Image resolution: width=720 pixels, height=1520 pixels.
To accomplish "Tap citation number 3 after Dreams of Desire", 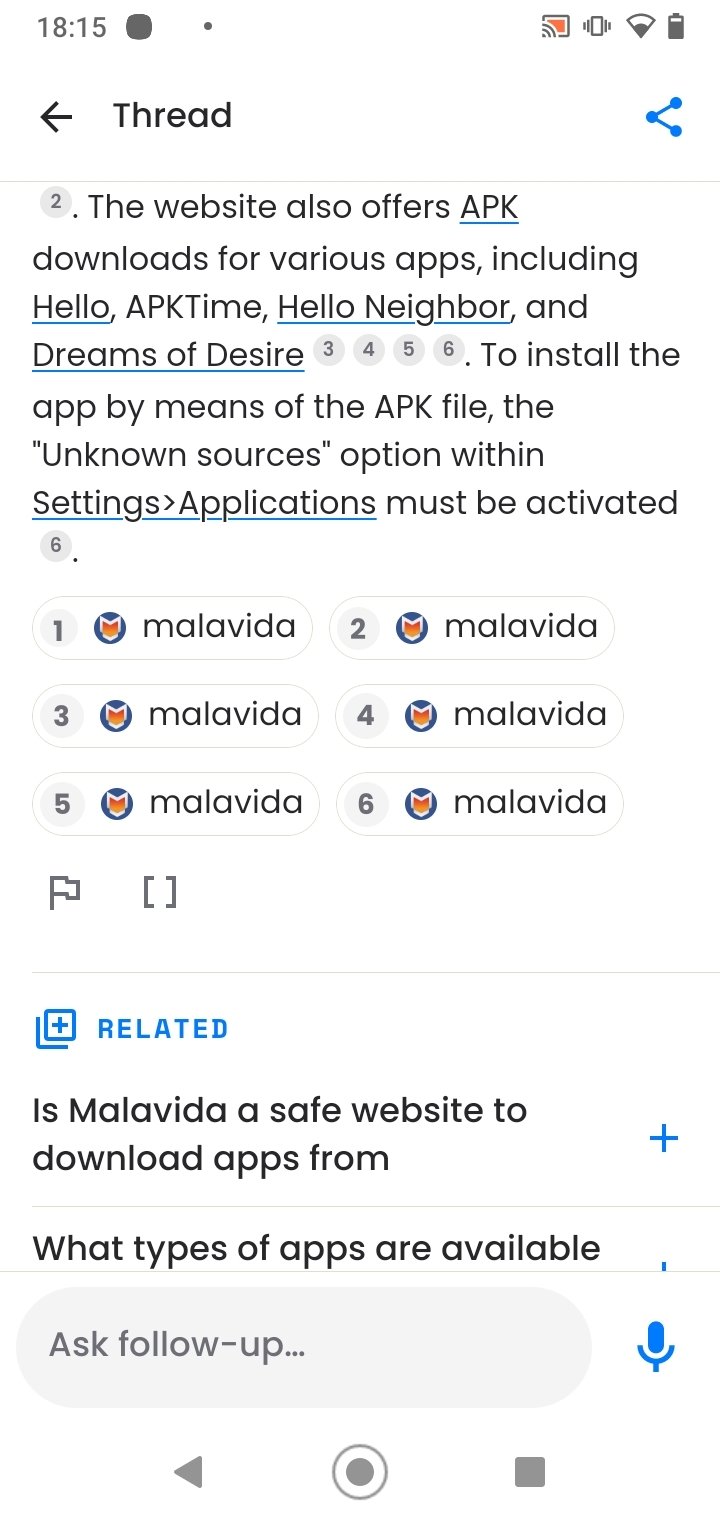I will point(328,349).
